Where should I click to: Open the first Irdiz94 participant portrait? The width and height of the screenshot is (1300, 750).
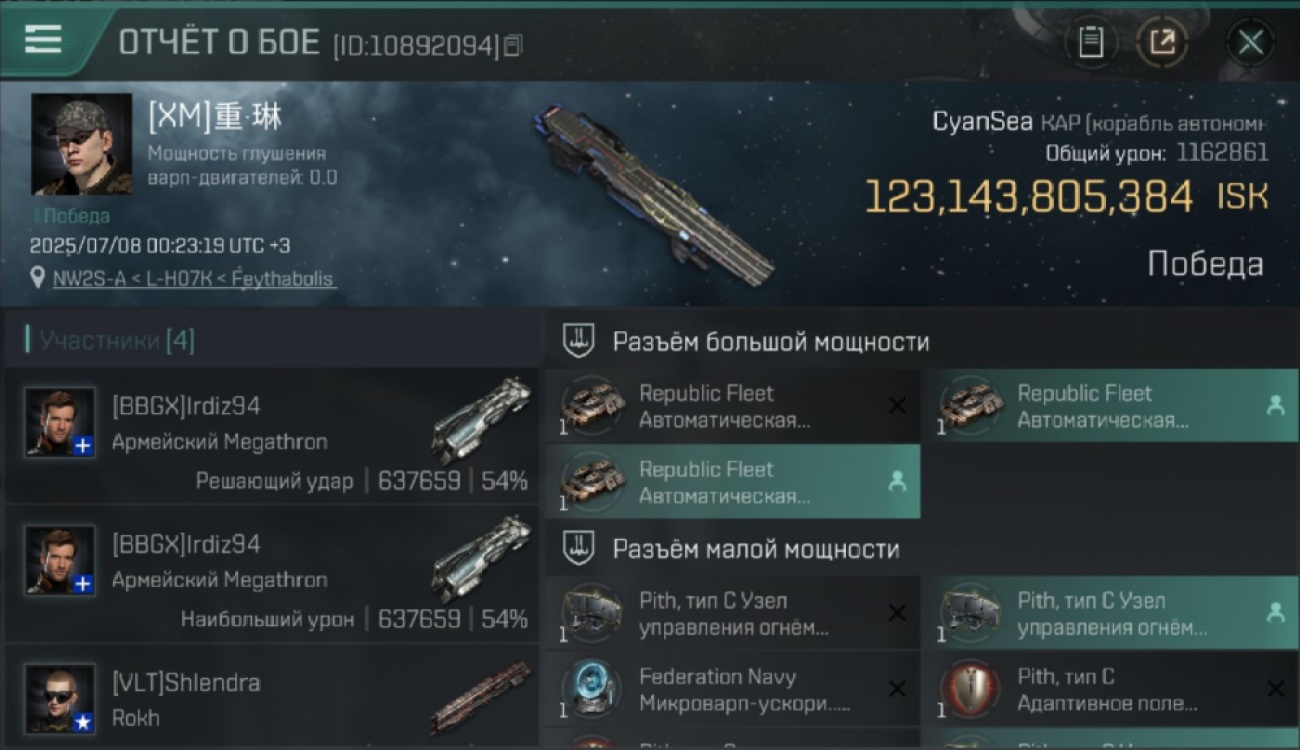point(60,423)
